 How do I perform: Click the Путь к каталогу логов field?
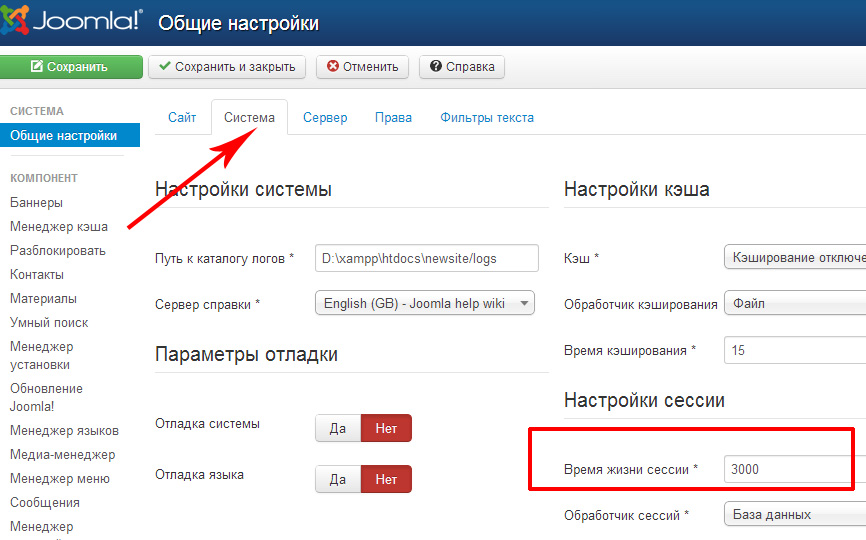426,258
